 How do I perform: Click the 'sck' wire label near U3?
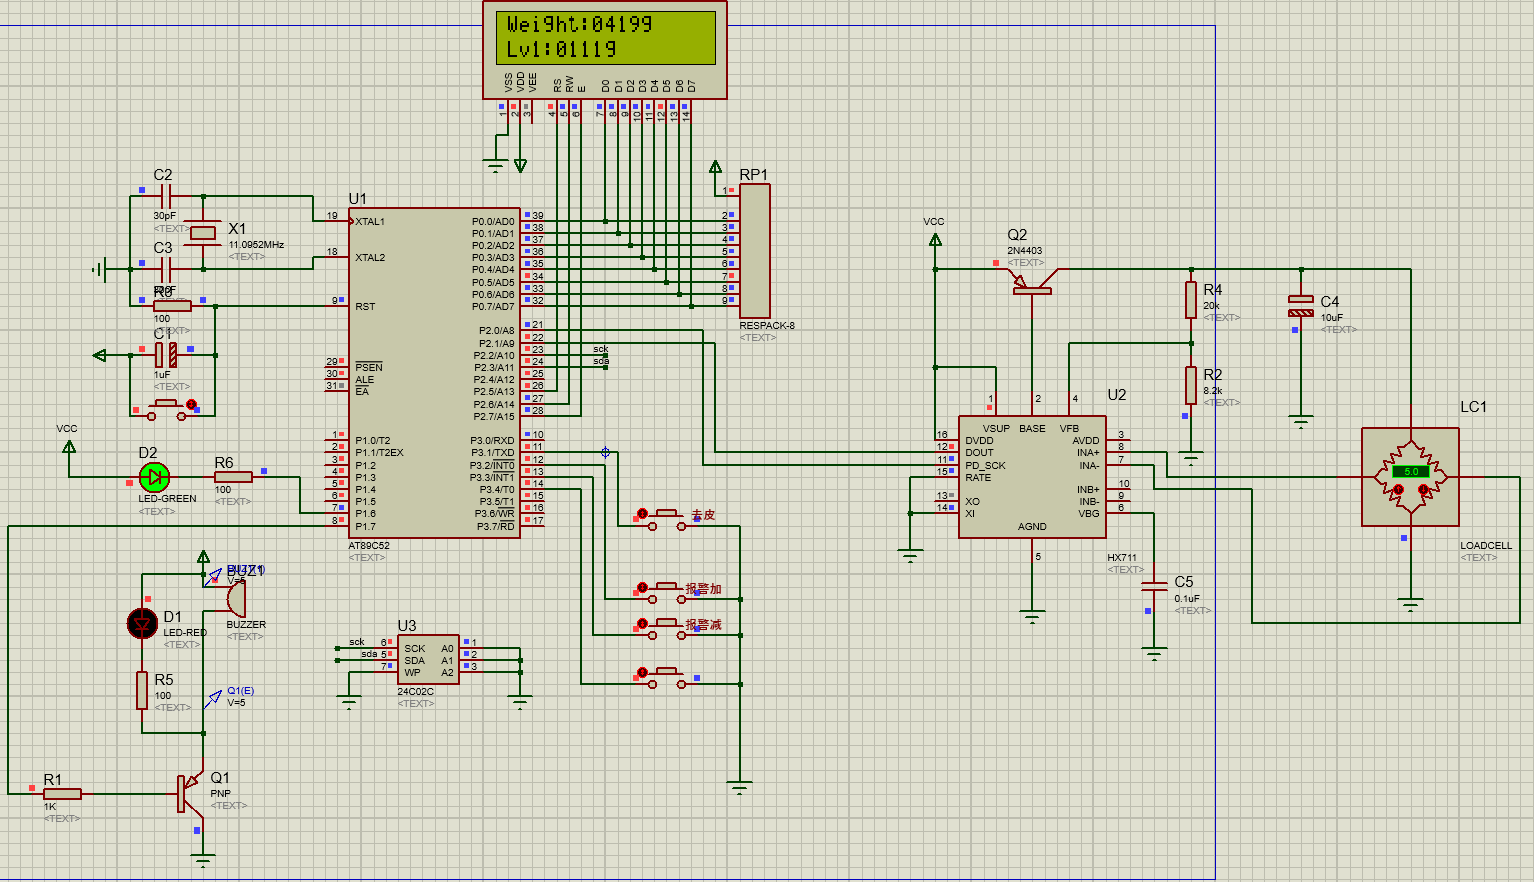(x=357, y=642)
